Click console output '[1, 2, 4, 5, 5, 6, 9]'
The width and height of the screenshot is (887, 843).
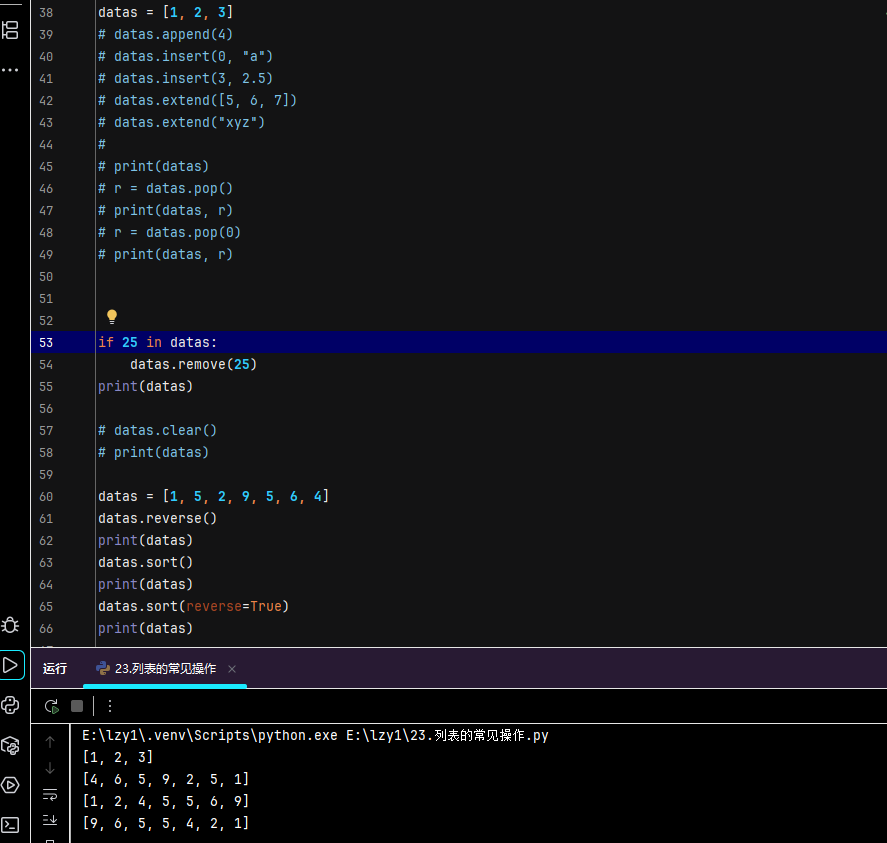click(x=166, y=801)
